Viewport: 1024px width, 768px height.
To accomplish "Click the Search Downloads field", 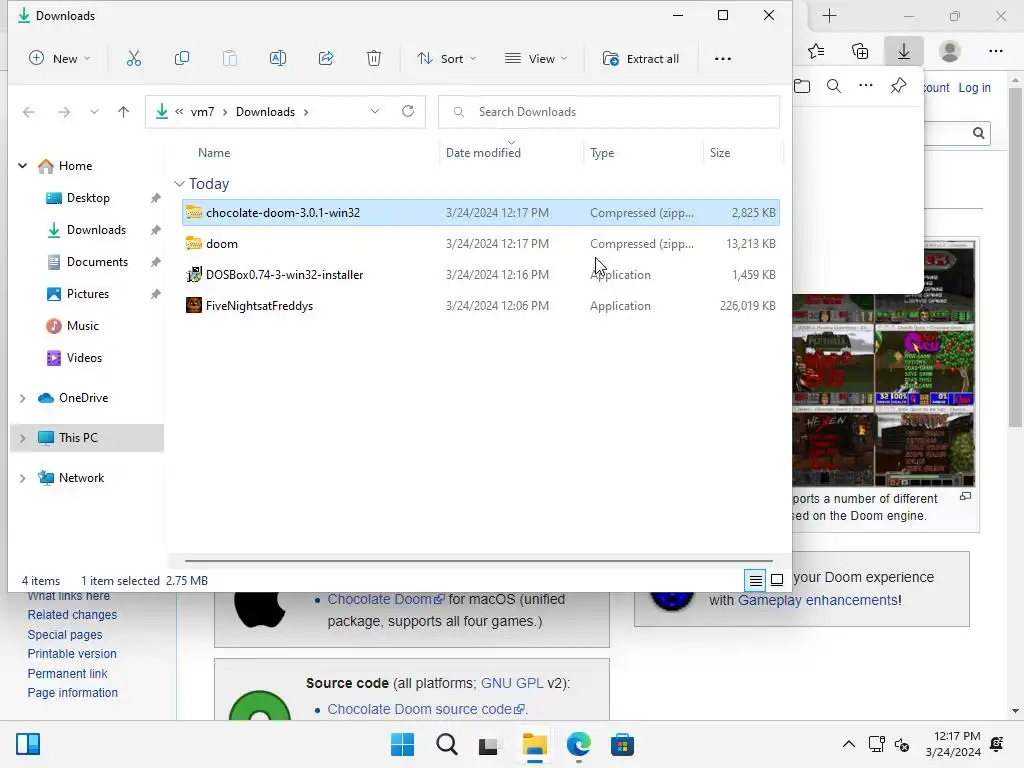I will point(609,112).
